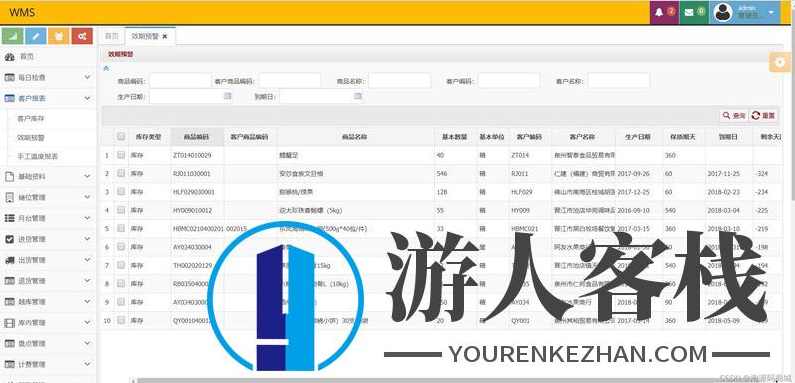Viewport: 795px width, 383px height.
Task: Expand the 储位管理 menu chevron
Action: coord(87,197)
